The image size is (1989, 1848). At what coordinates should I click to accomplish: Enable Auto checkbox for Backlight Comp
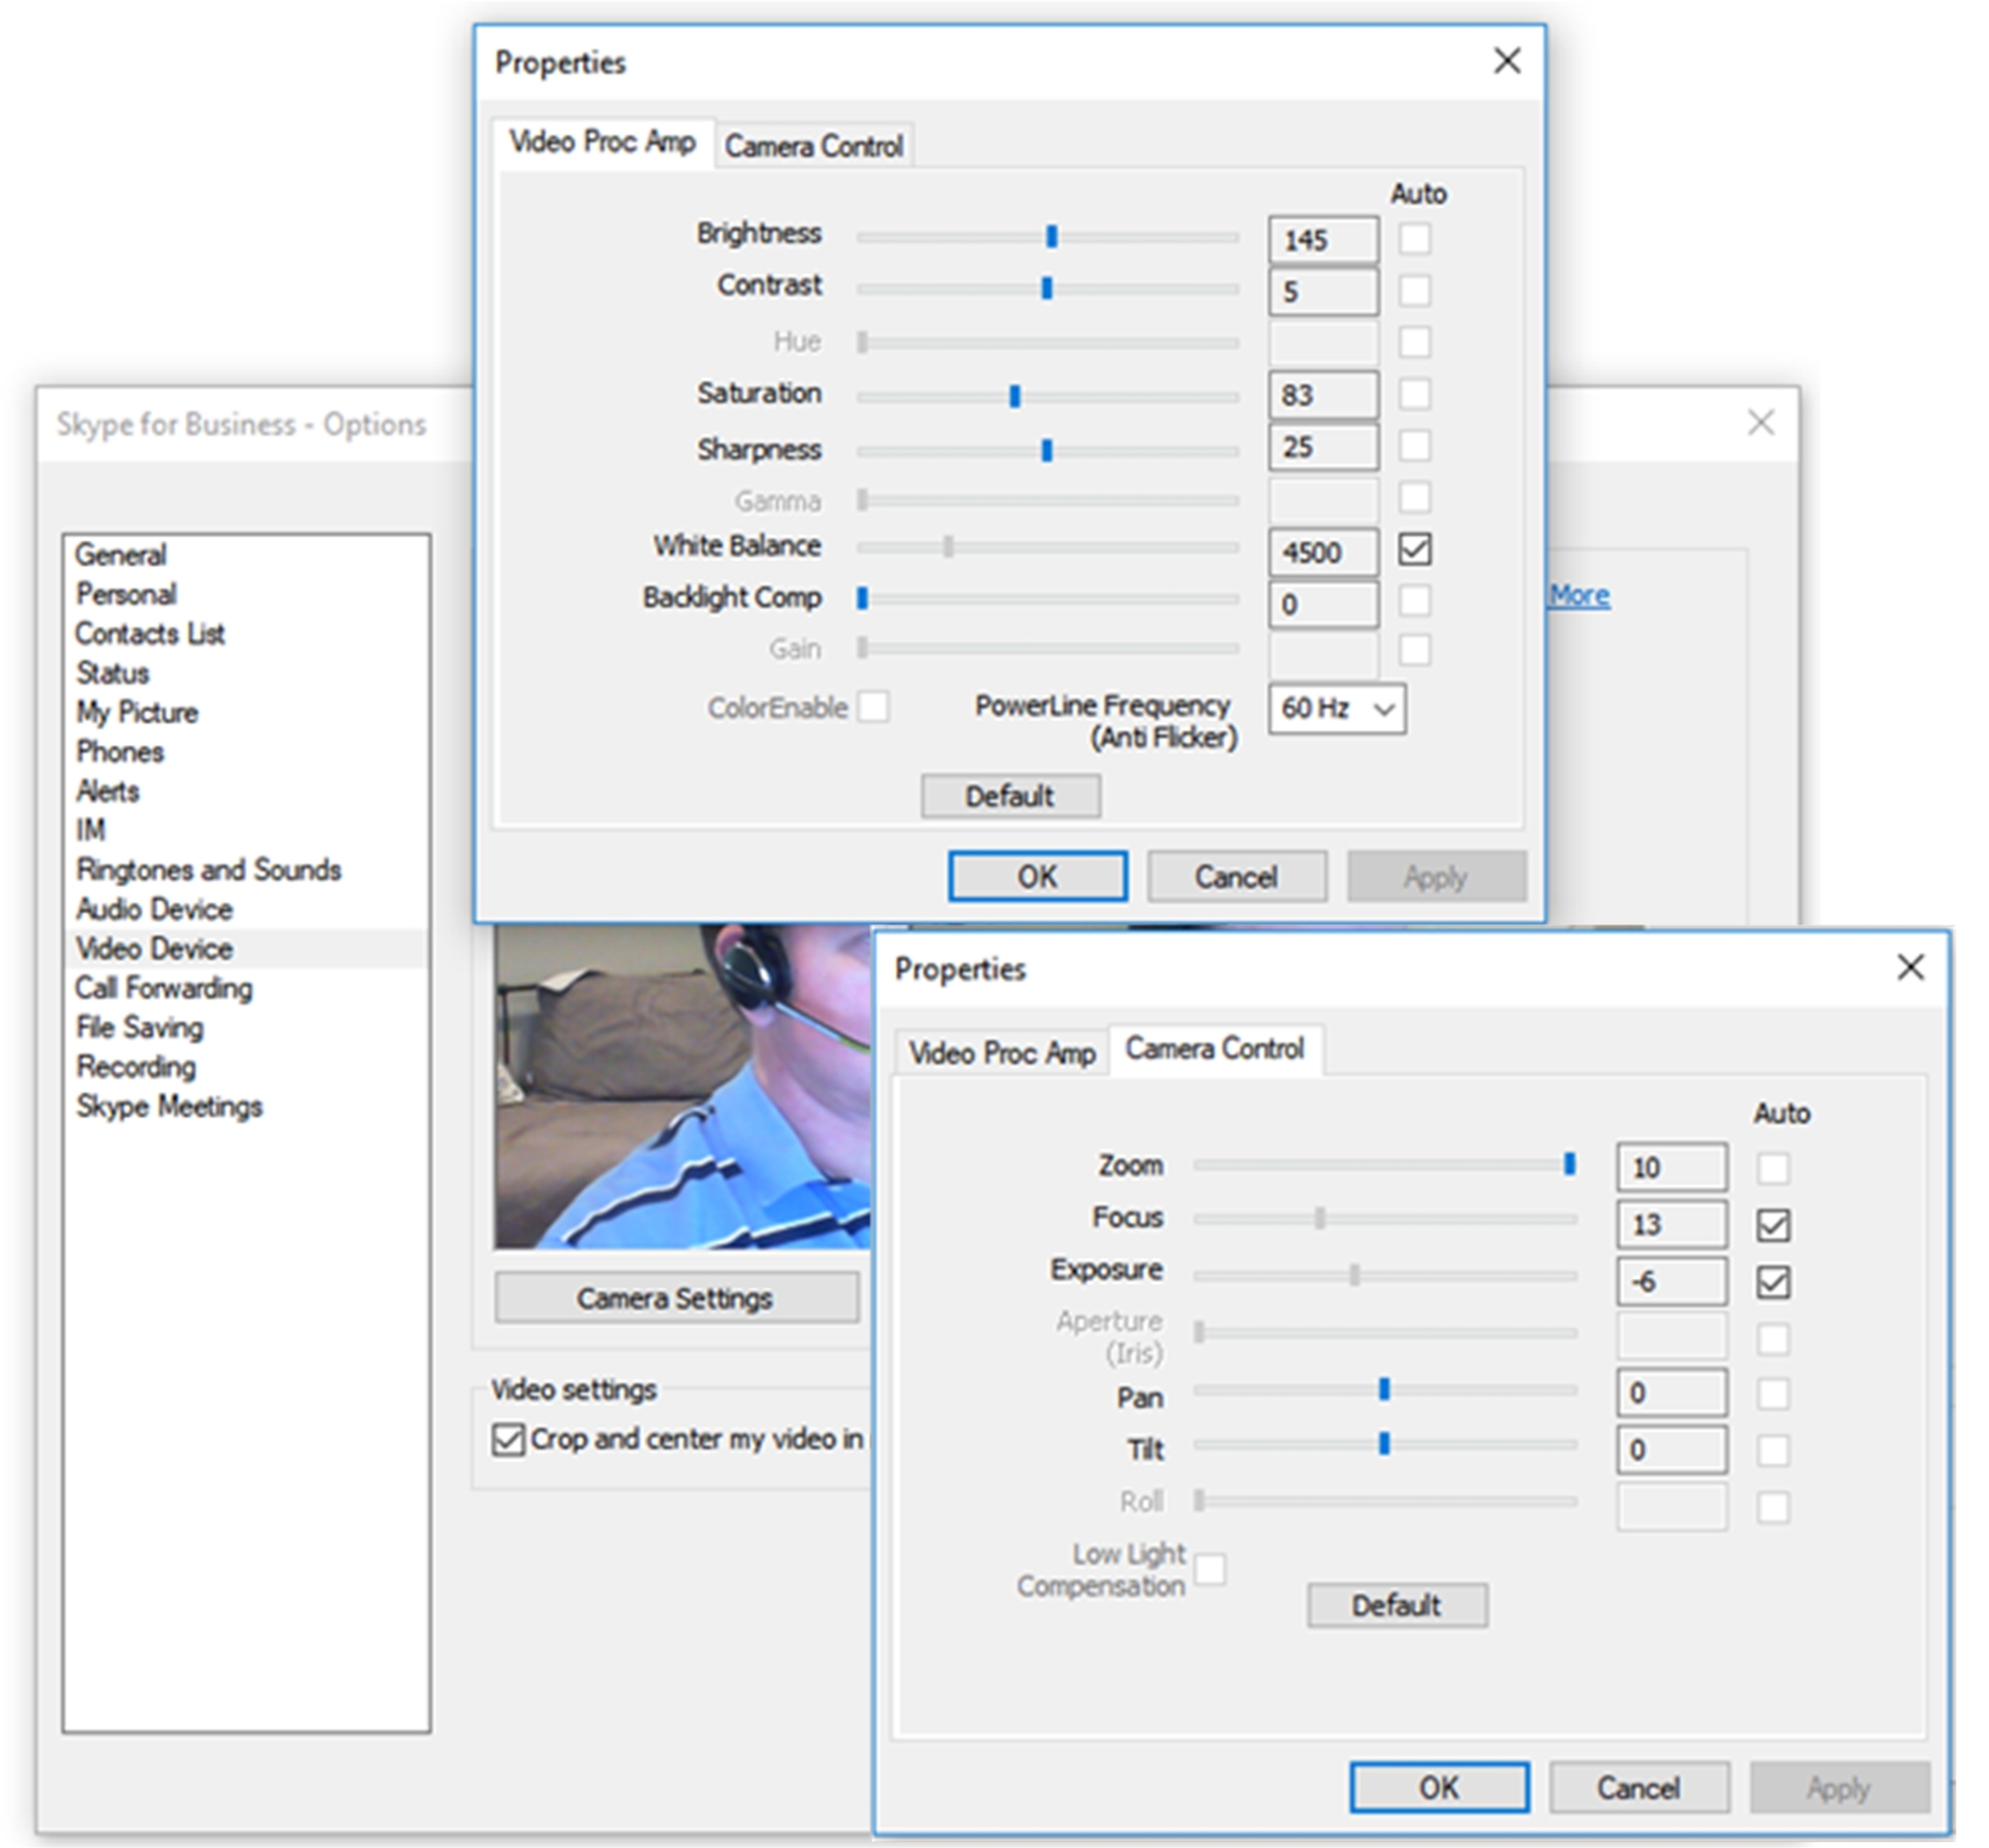coord(1414,600)
